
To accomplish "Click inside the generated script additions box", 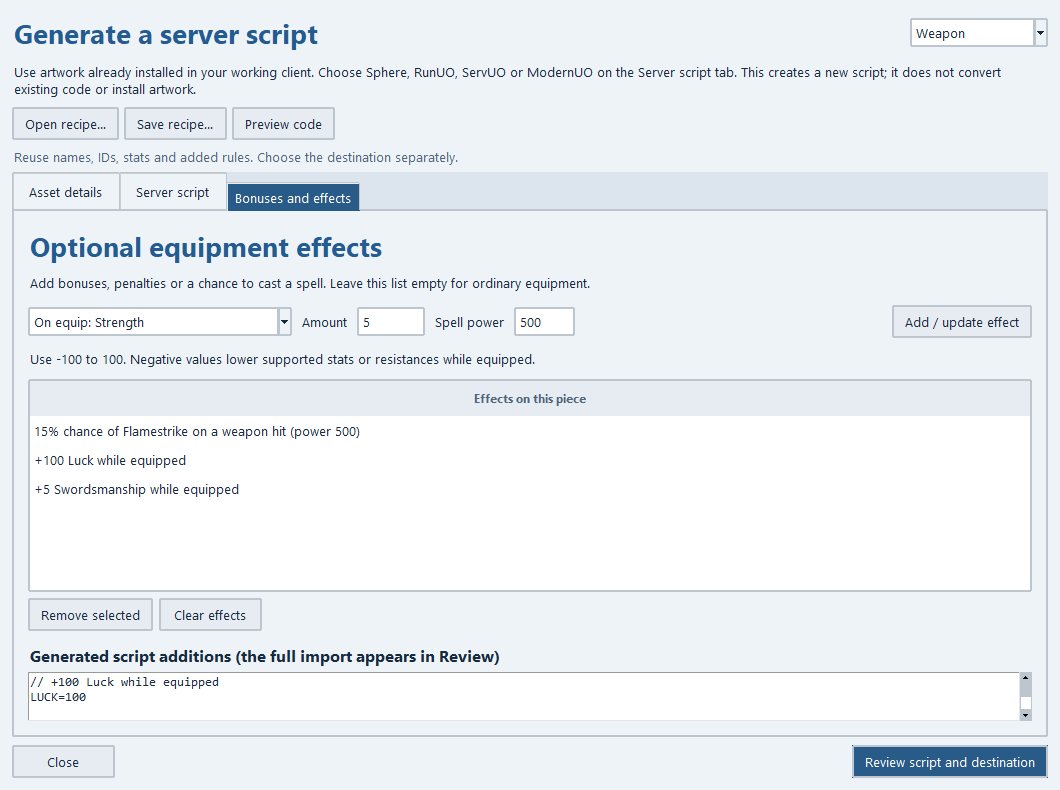I will click(524, 697).
